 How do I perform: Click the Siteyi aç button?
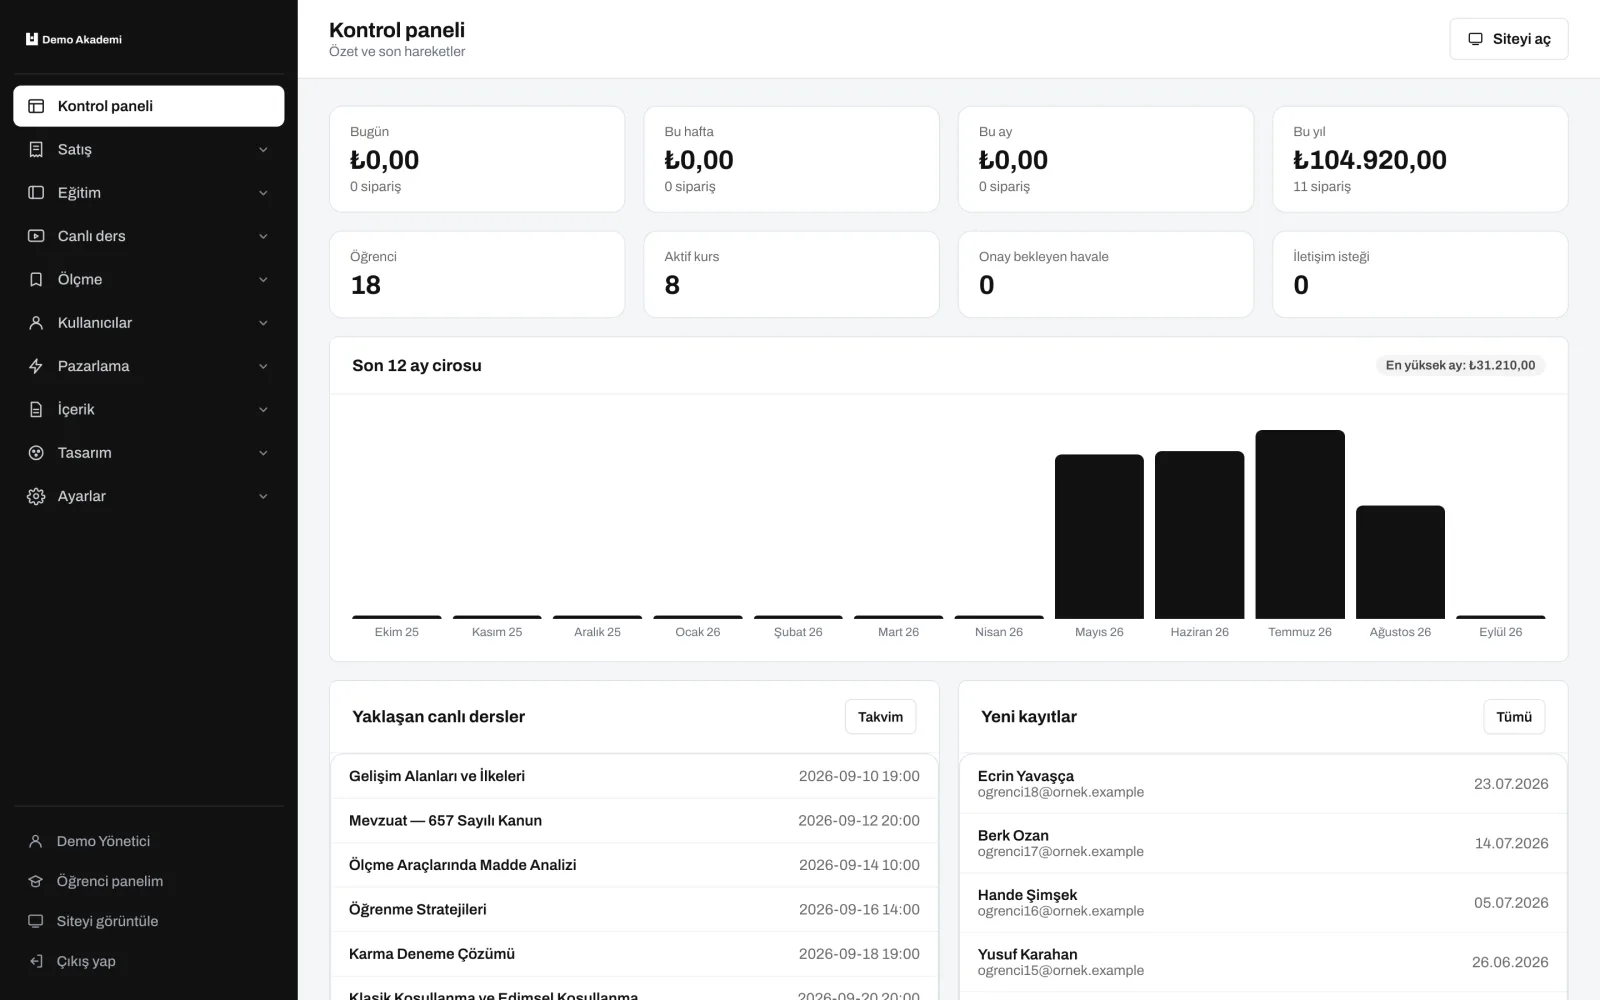tap(1509, 39)
